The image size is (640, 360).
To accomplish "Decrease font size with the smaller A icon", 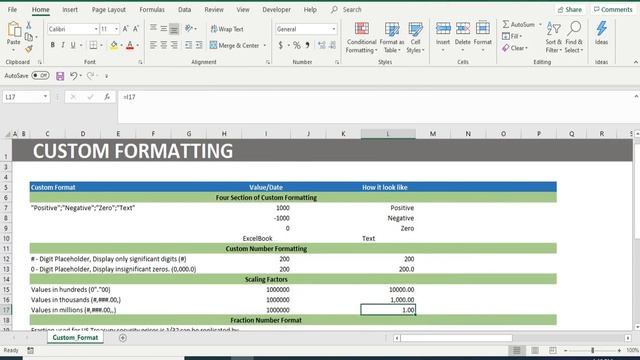I will click(x=136, y=29).
